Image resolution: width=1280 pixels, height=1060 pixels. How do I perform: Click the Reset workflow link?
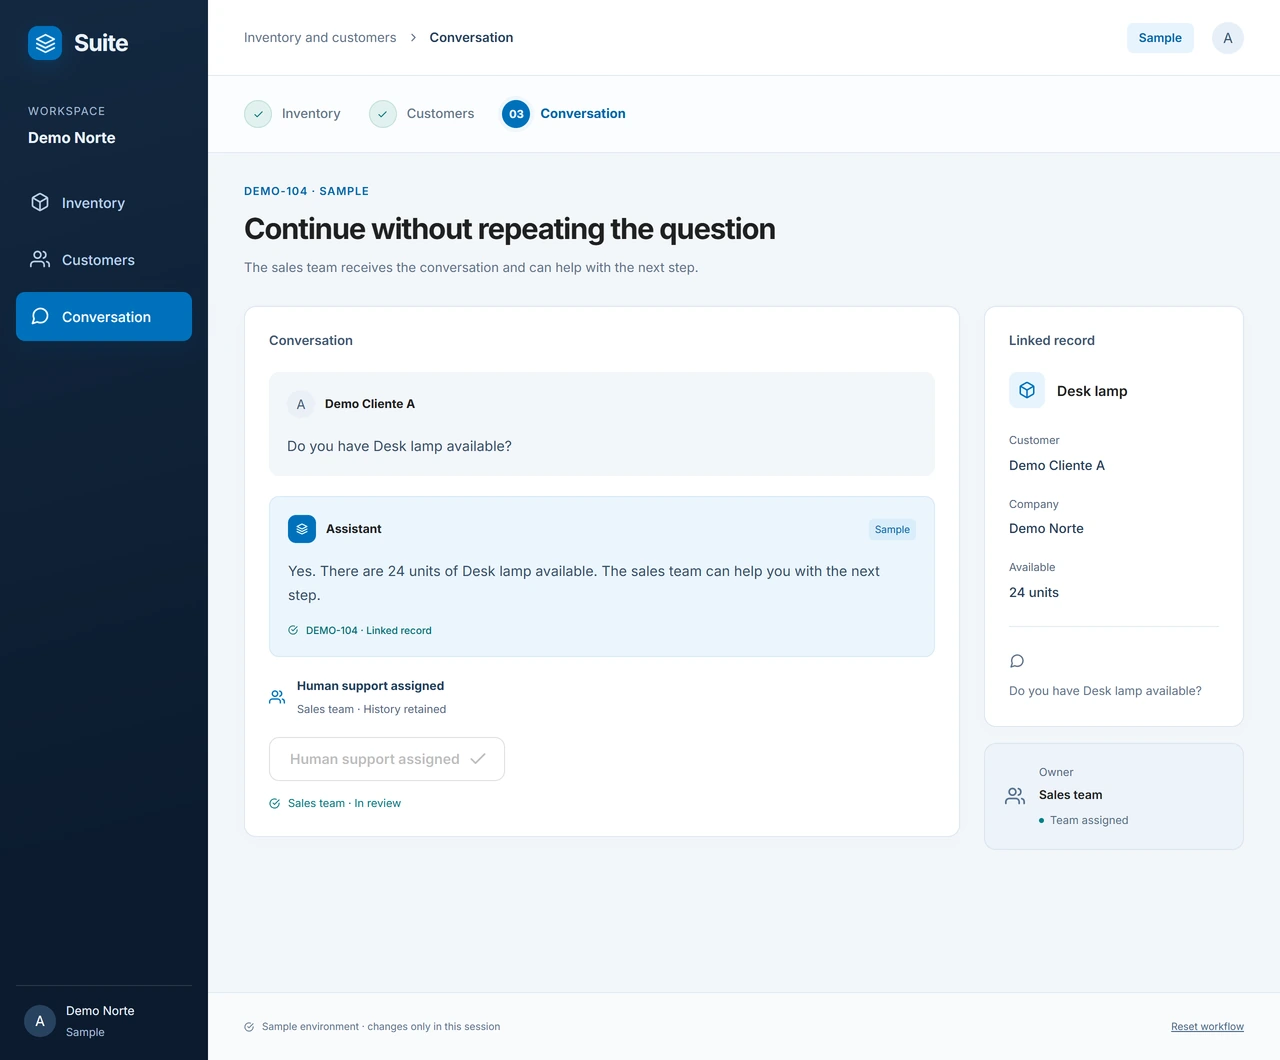click(x=1207, y=1027)
